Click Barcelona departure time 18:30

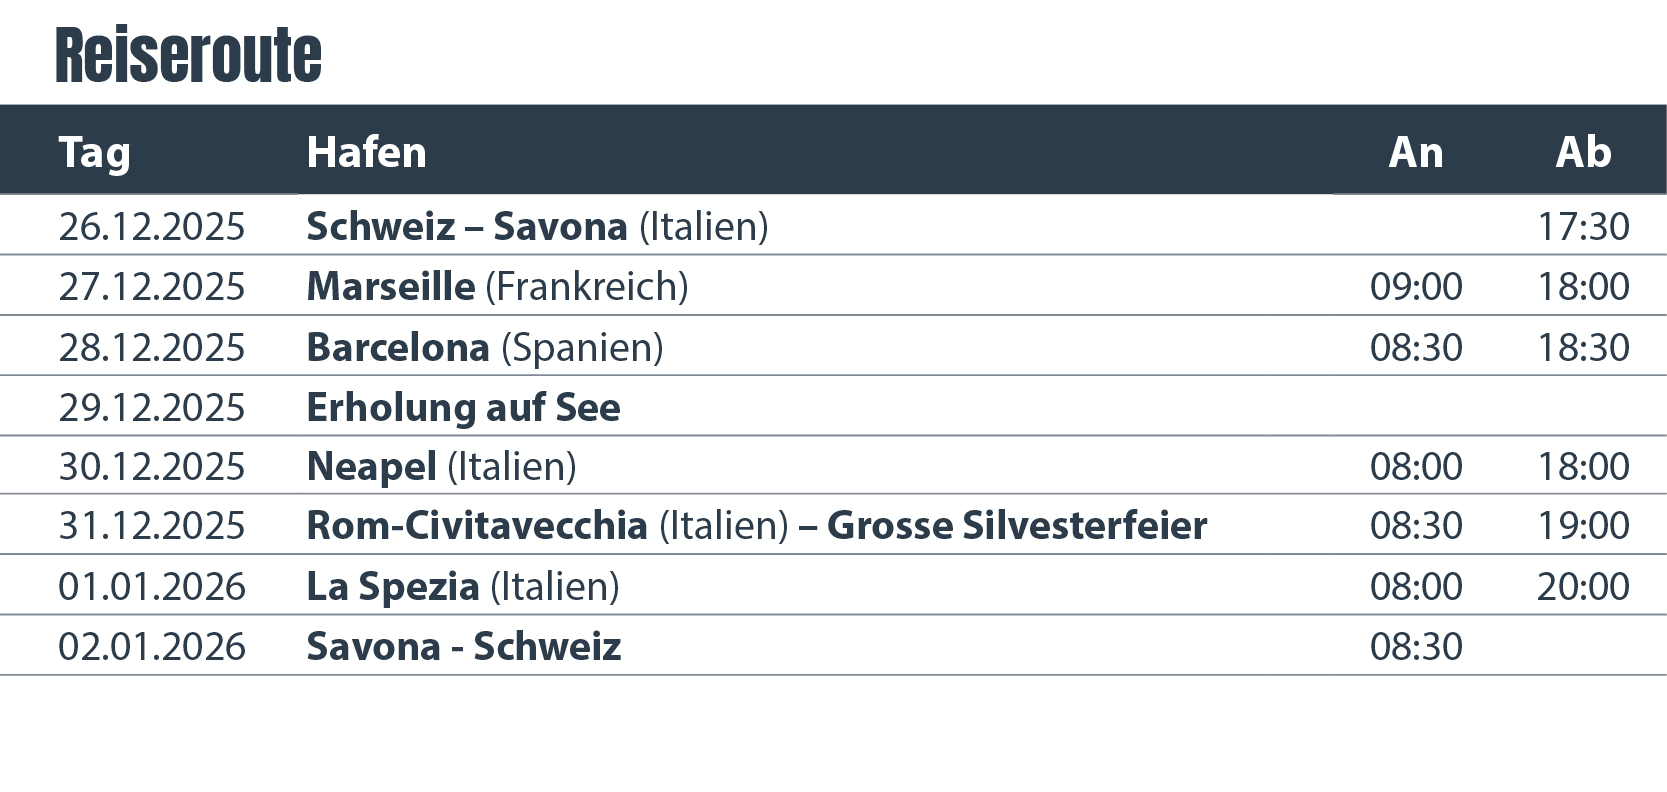coord(1583,348)
